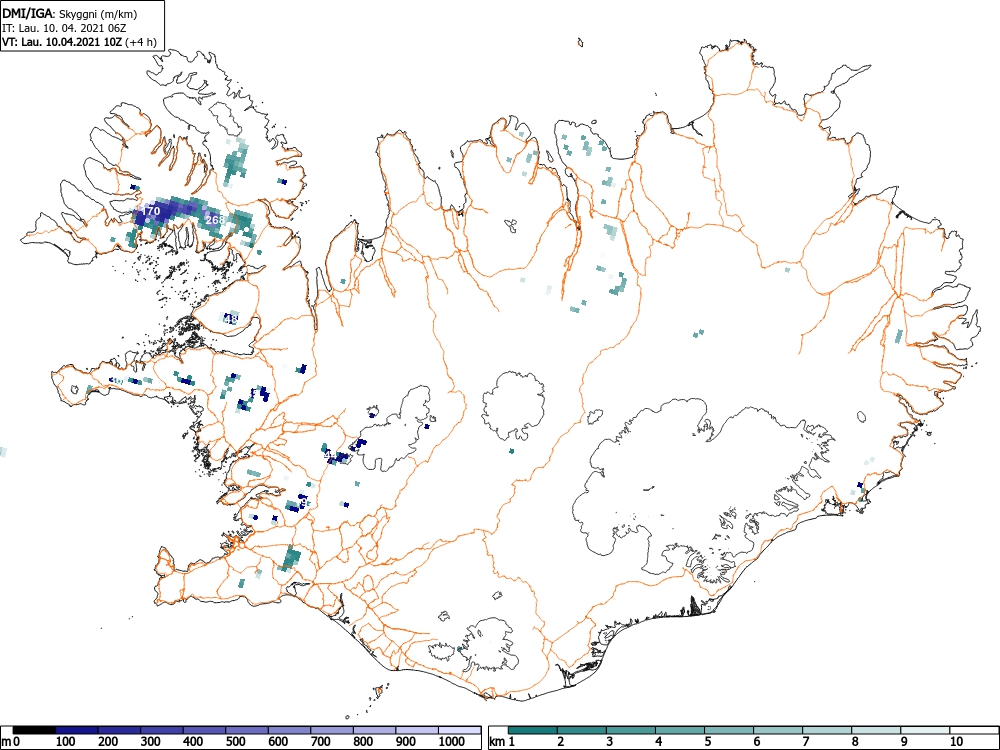
Task: Click the 'DMI/IGA: Skyggni (m/km)' title text
Action: tap(70, 13)
